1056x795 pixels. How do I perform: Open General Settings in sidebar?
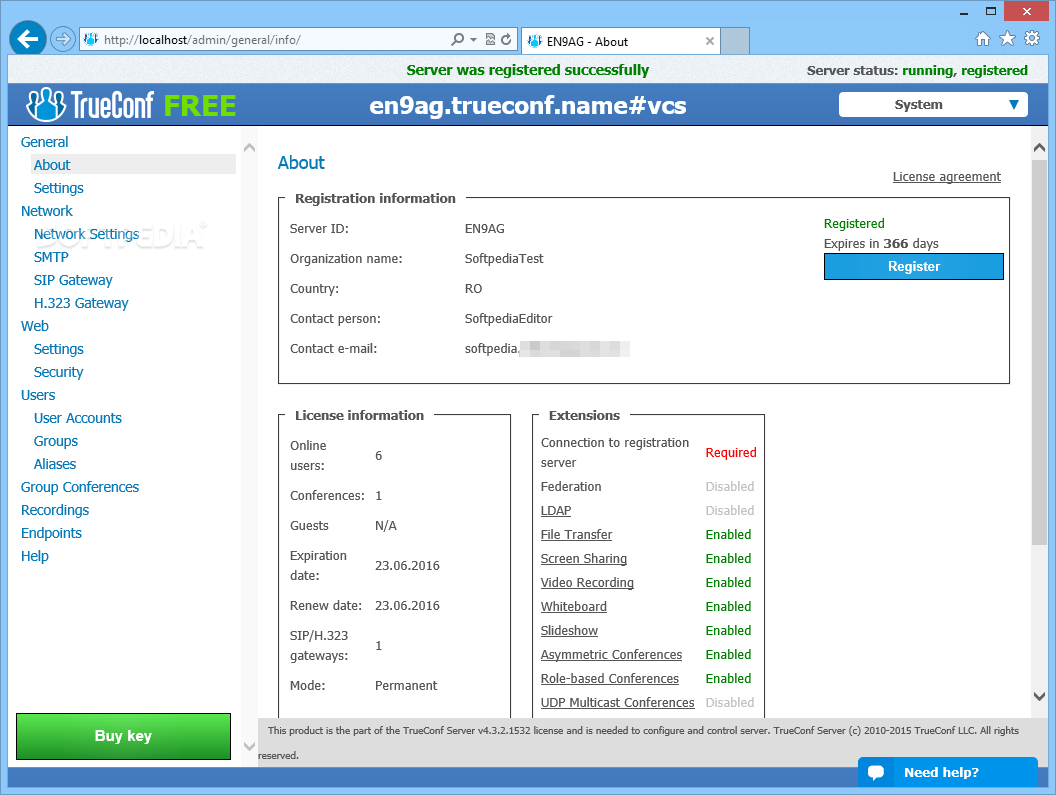click(59, 188)
